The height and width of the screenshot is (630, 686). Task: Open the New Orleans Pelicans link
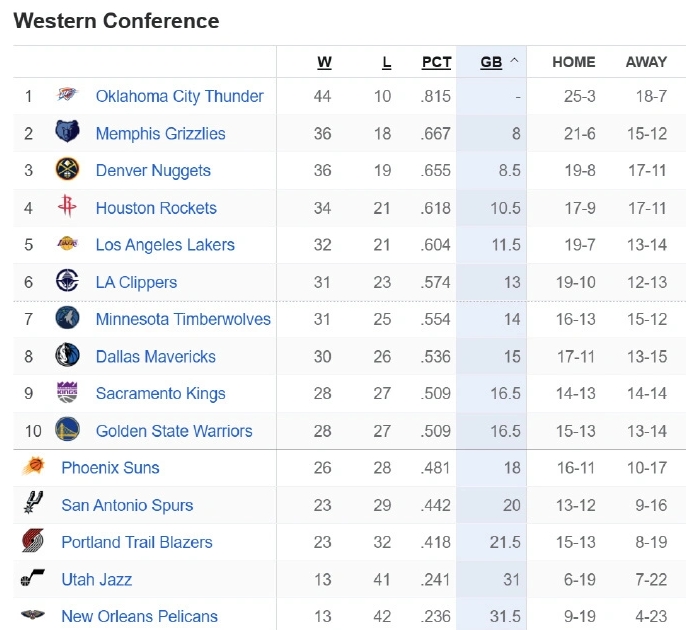click(x=139, y=616)
